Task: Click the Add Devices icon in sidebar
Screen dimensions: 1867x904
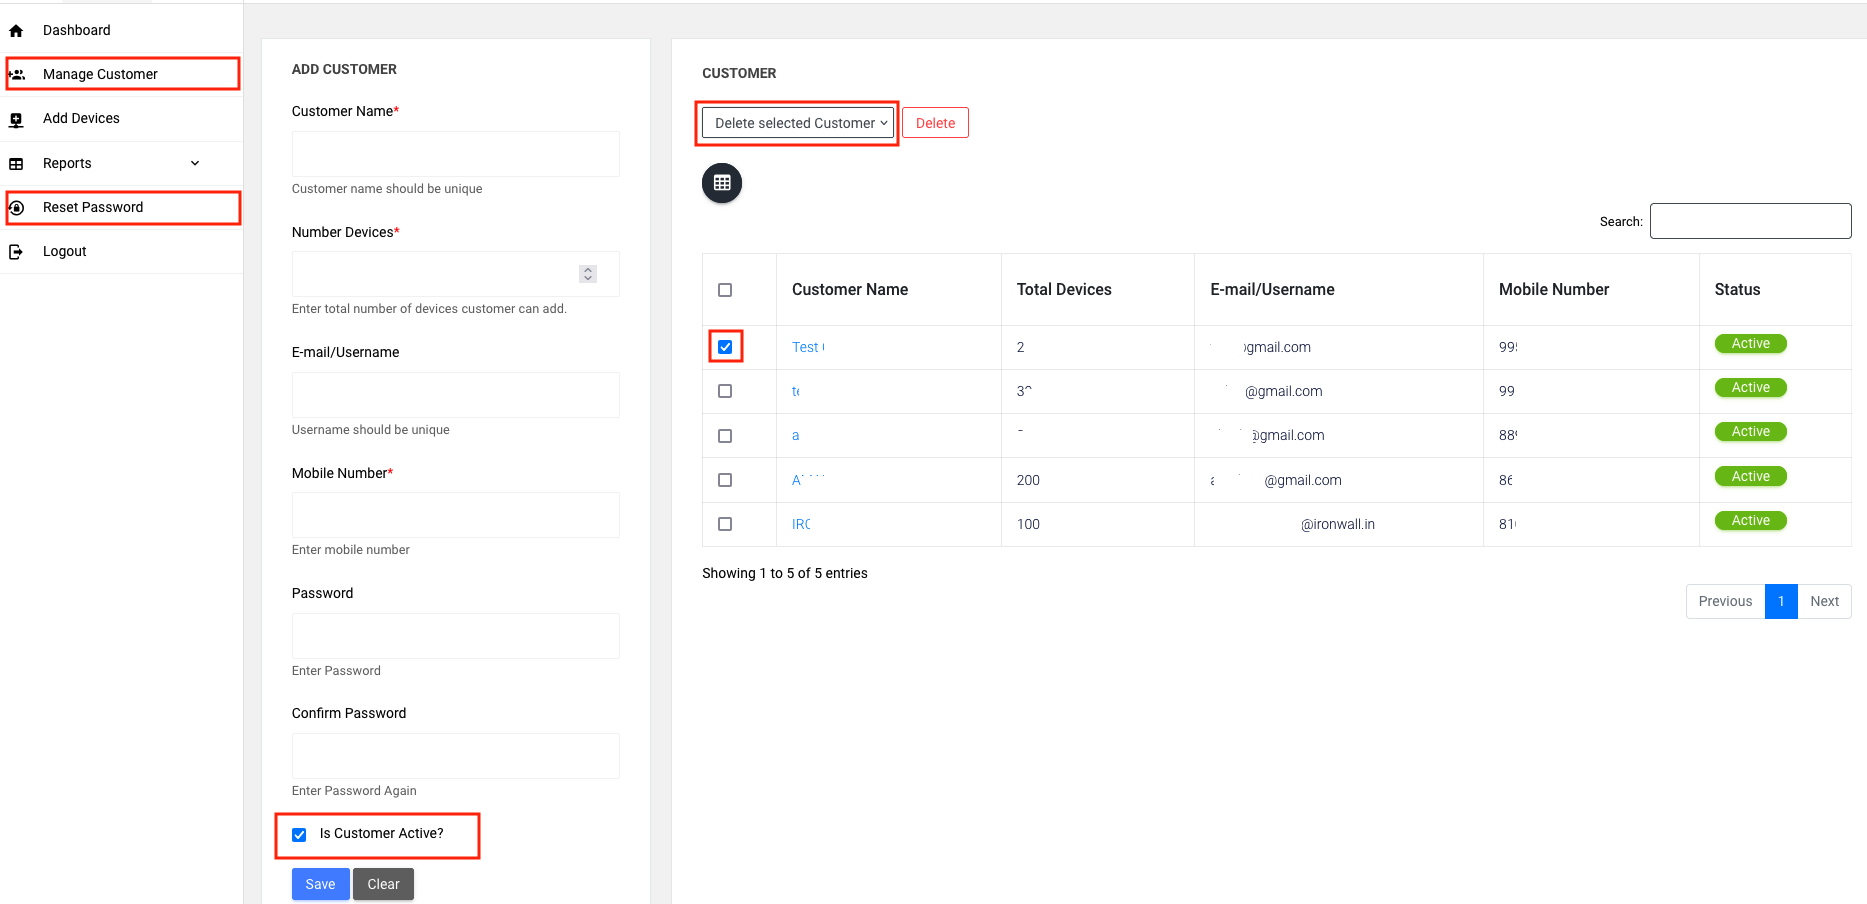Action: (16, 120)
